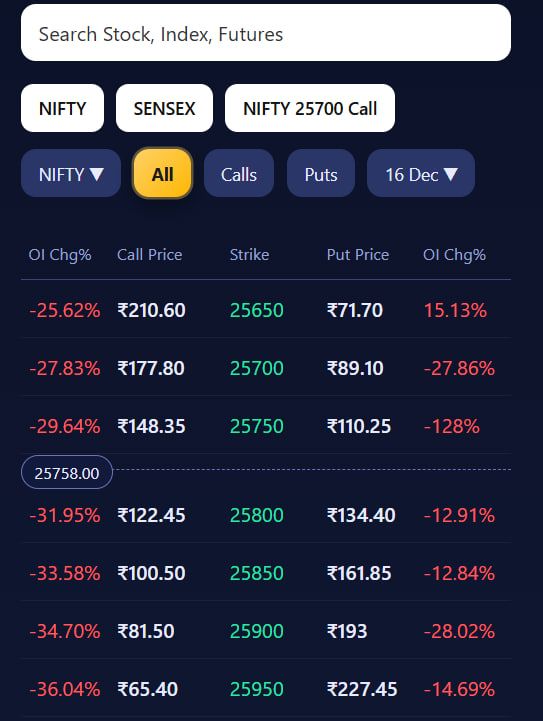The height and width of the screenshot is (721, 543).
Task: Select the SENSEX quick chip
Action: [164, 109]
